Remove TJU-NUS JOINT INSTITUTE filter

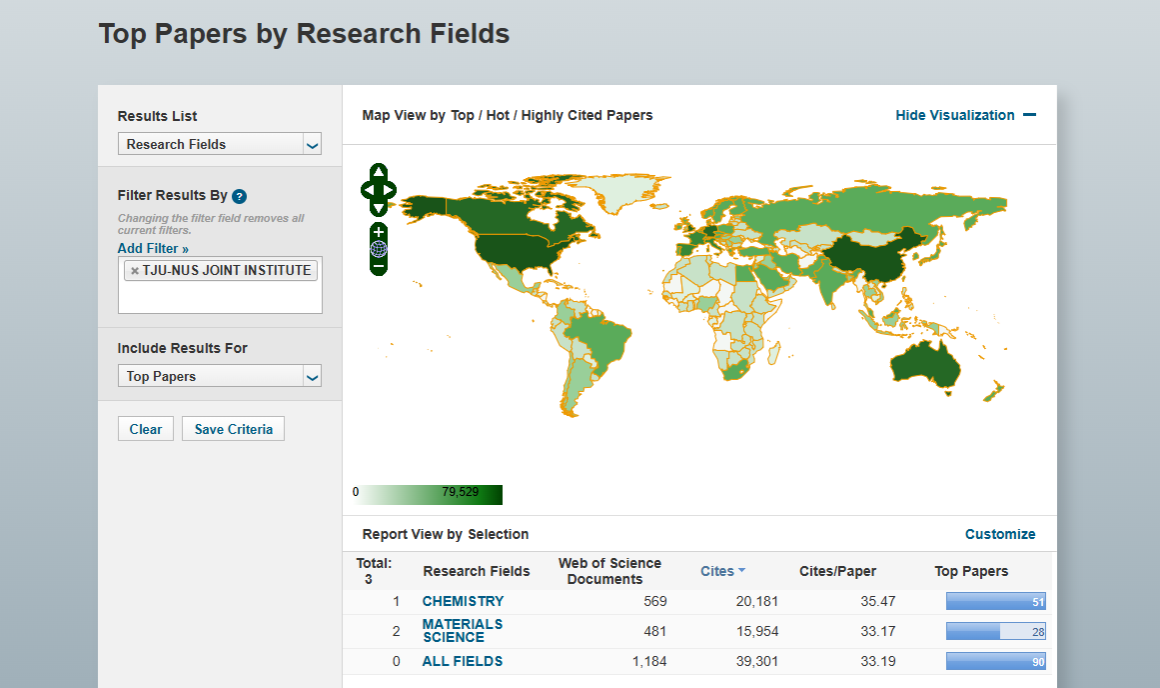pyautogui.click(x=135, y=271)
